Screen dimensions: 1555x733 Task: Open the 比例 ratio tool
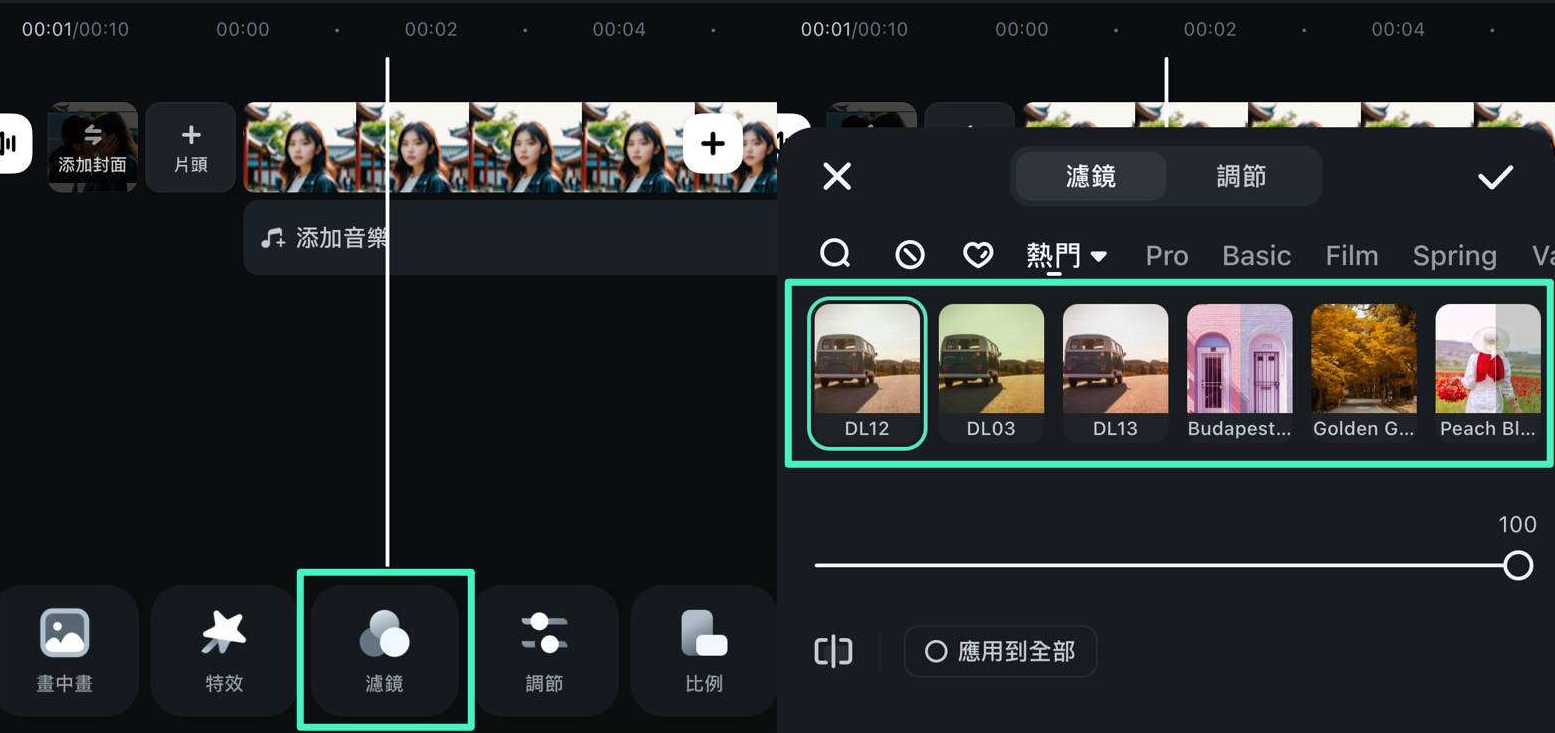click(704, 651)
